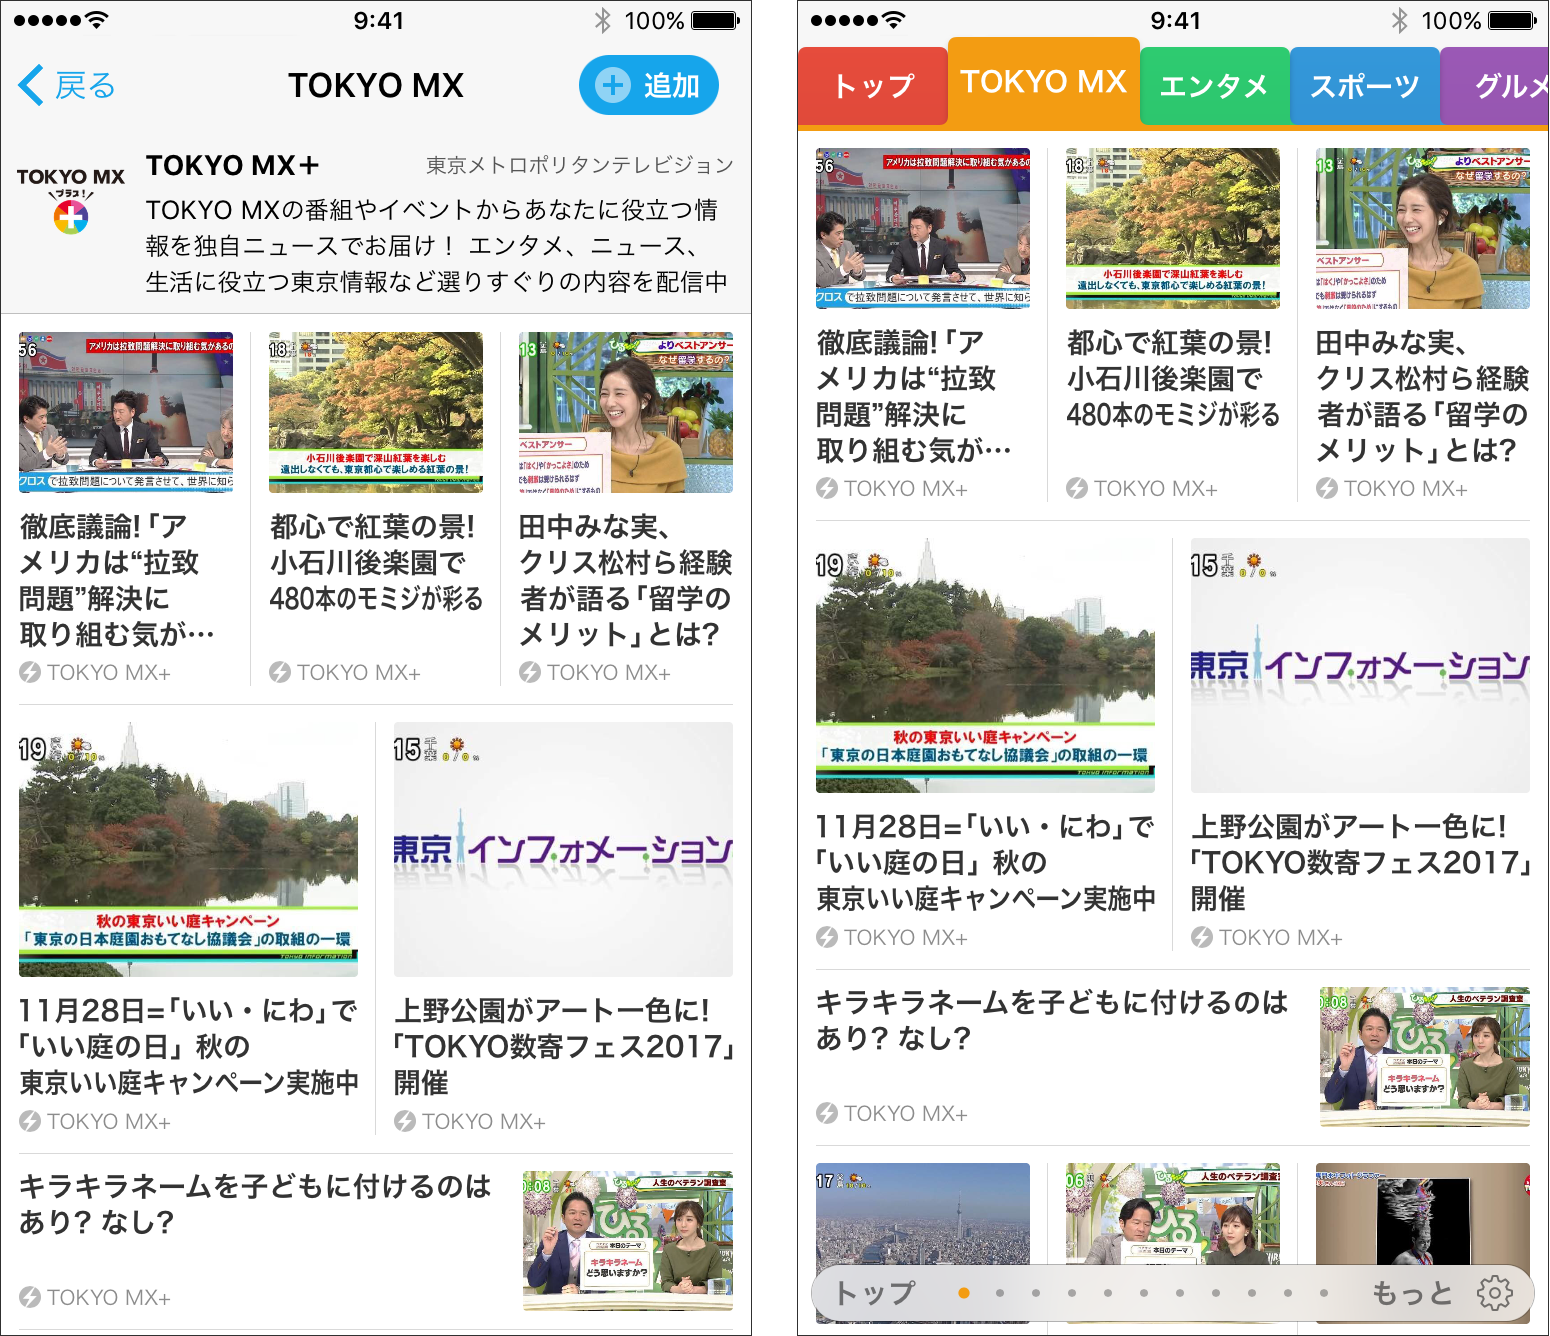The height and width of the screenshot is (1336, 1550).
Task: Open the Tokyo skyline thumbnail at bottom right screen
Action: click(x=923, y=1243)
